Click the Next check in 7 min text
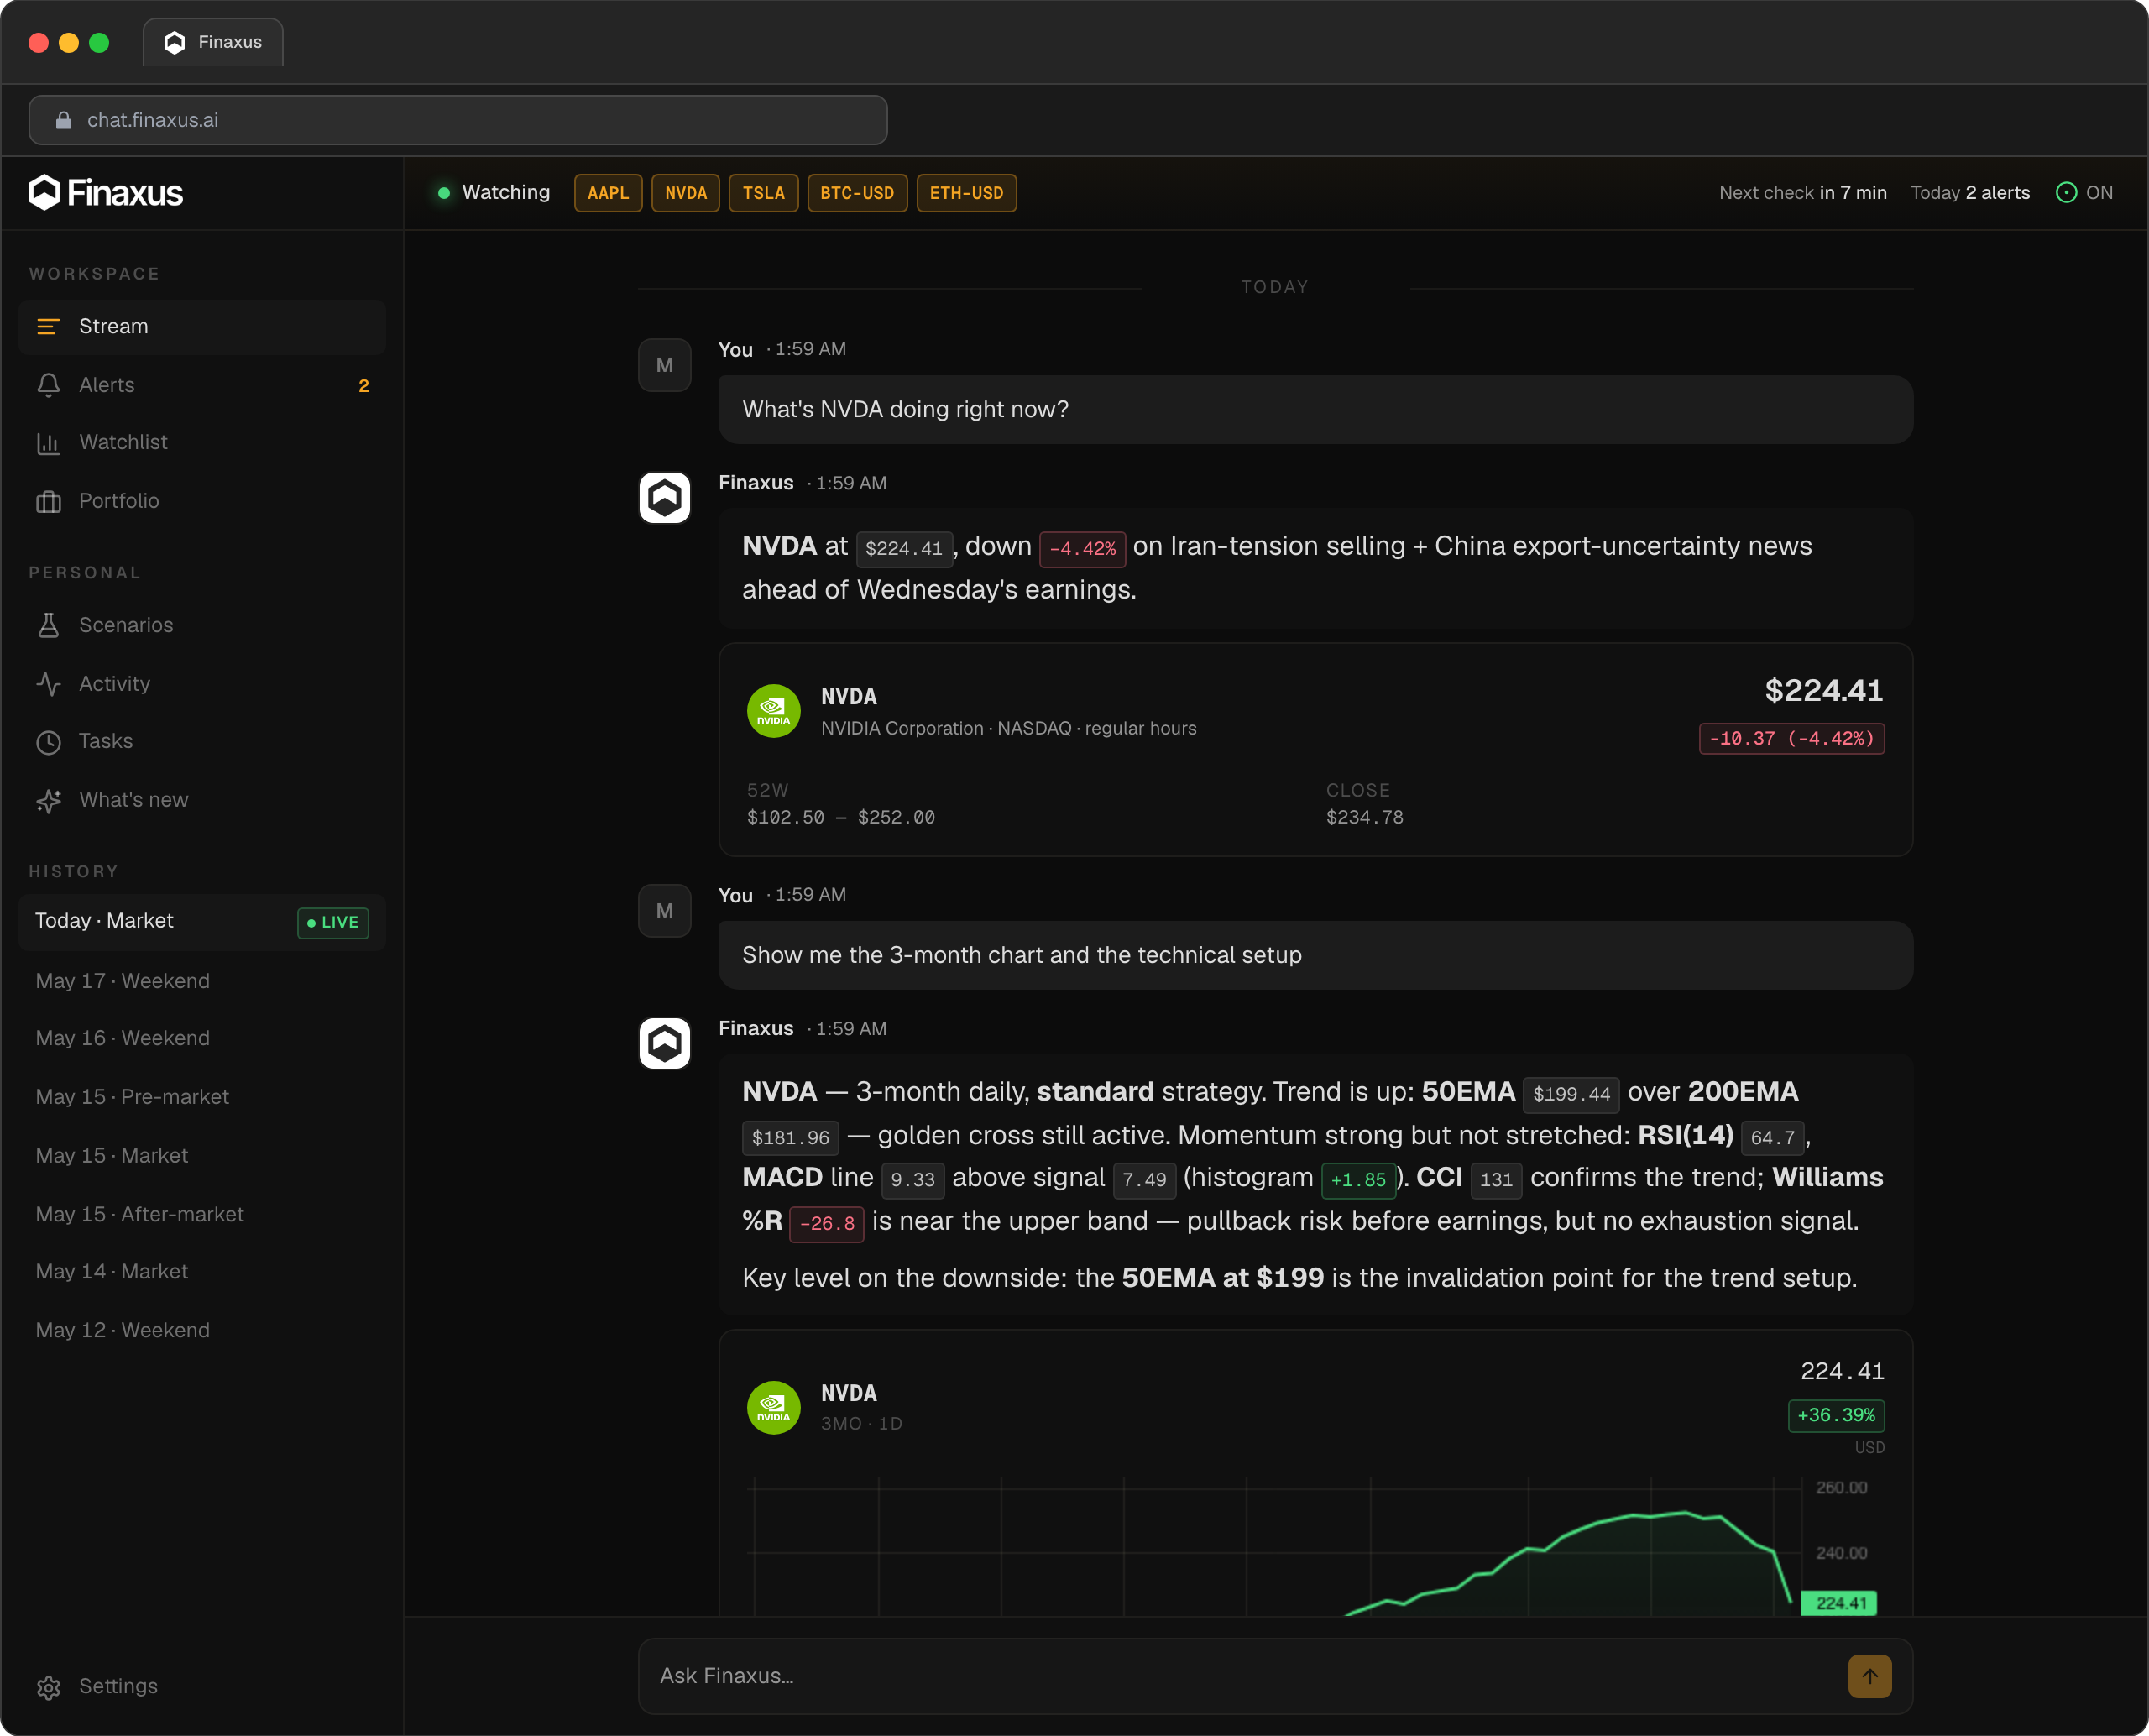Image resolution: width=2149 pixels, height=1736 pixels. 1802,193
